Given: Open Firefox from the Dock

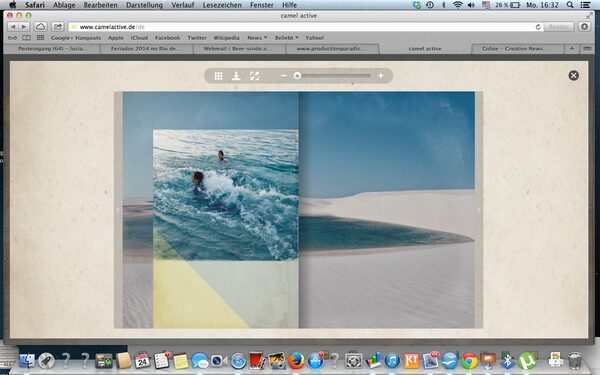Looking at the screenshot, I should (x=296, y=360).
